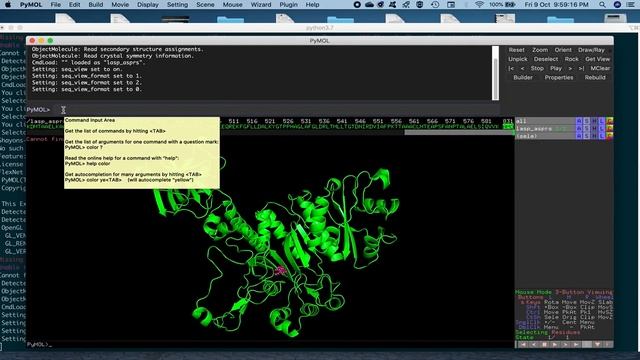
Task: Step back one frame with < button
Action: tap(522, 68)
